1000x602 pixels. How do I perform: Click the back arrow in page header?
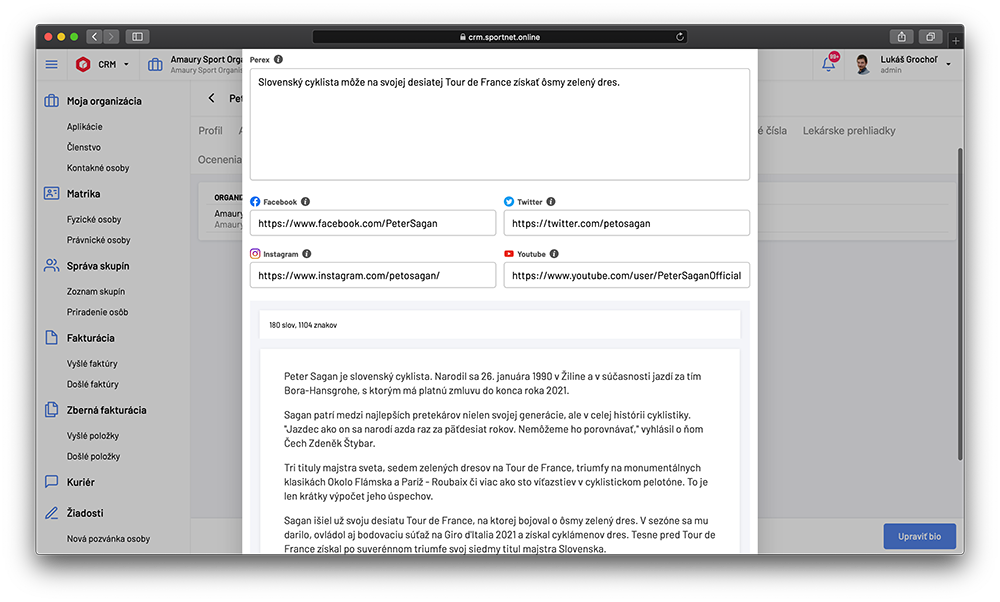point(212,98)
